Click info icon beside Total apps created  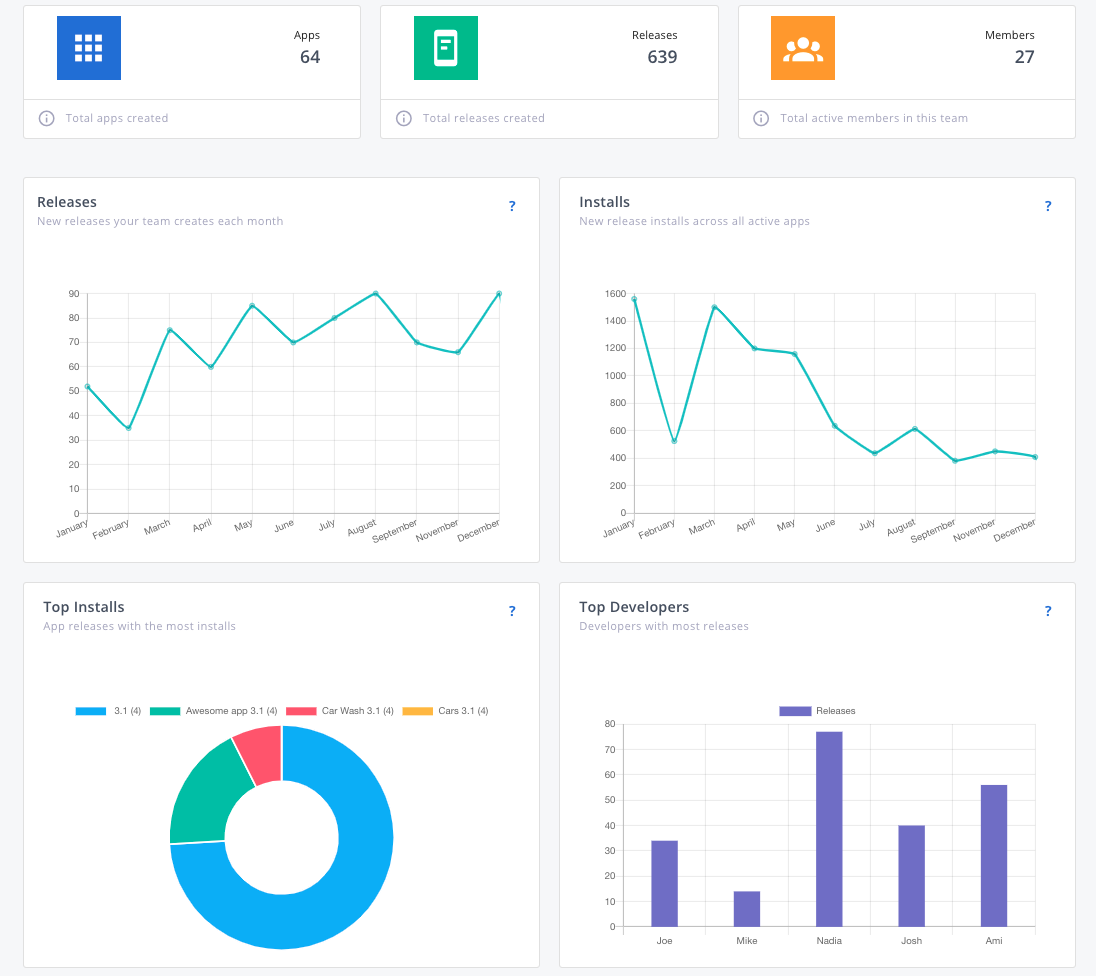click(x=46, y=118)
